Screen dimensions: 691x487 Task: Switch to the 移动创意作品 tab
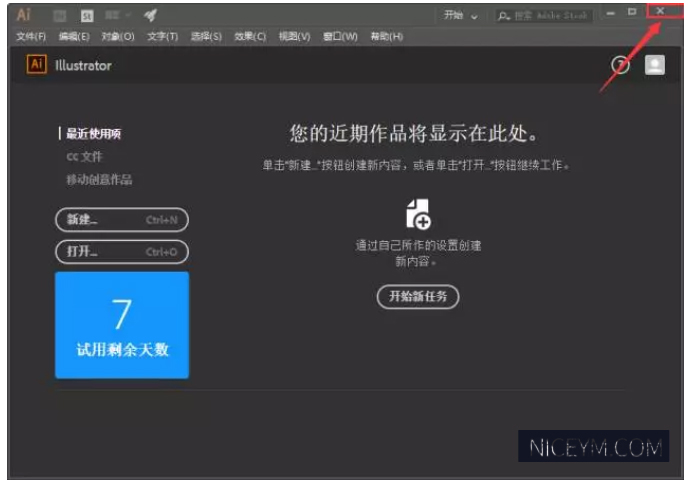[x=99, y=179]
